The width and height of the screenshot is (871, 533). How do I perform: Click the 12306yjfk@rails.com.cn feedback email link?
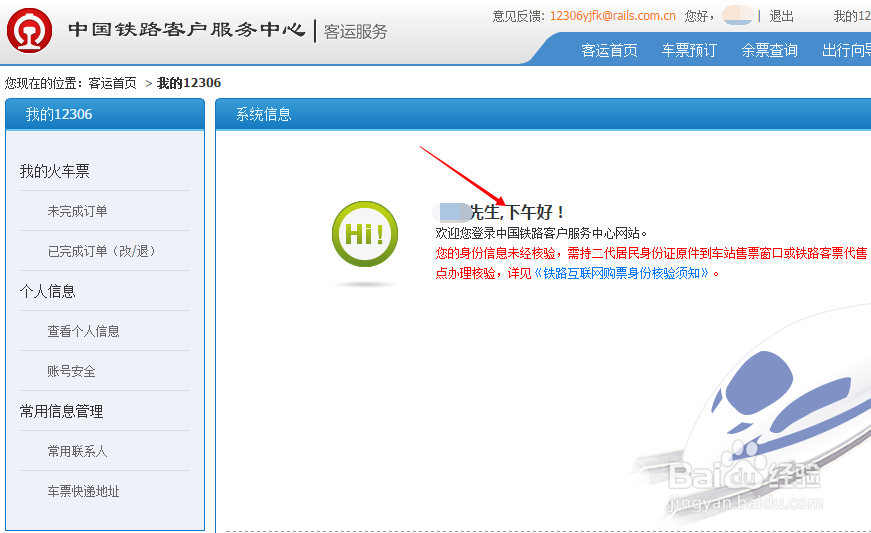(613, 16)
